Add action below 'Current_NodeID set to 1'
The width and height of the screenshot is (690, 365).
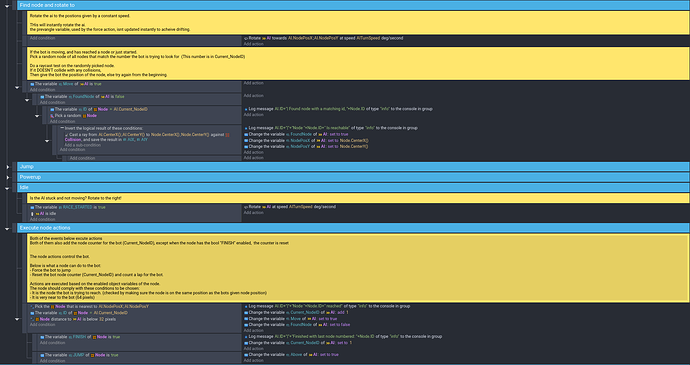(253, 349)
